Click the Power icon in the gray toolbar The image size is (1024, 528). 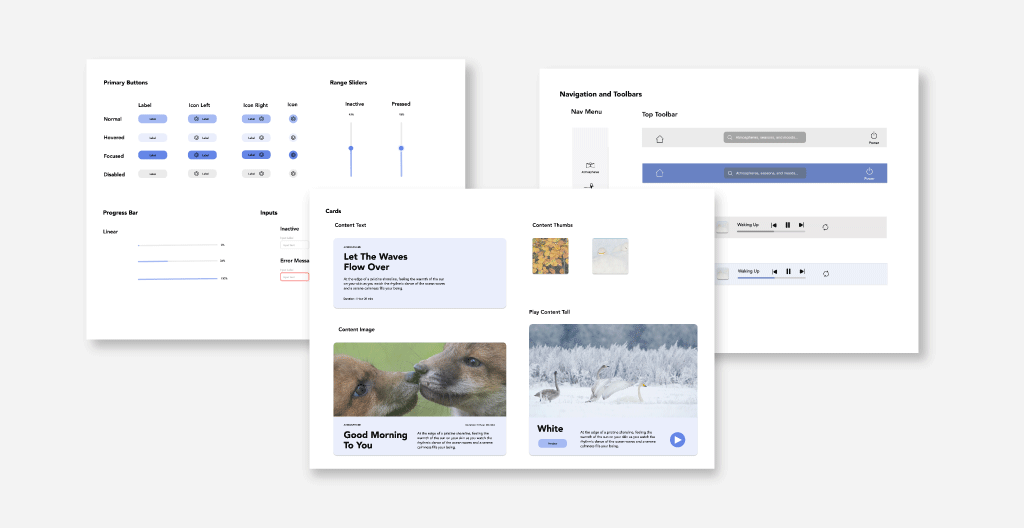coord(873,136)
